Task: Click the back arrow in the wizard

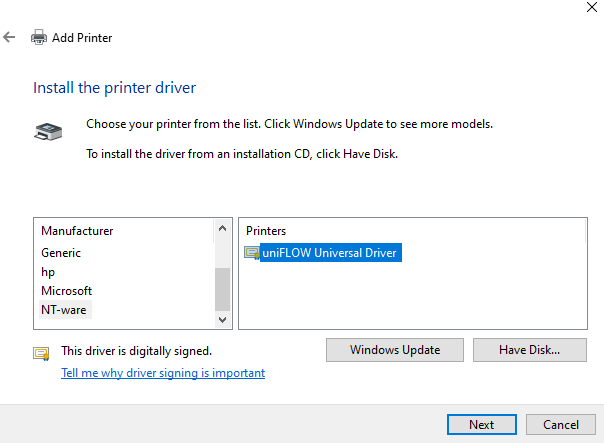Action: click(10, 37)
